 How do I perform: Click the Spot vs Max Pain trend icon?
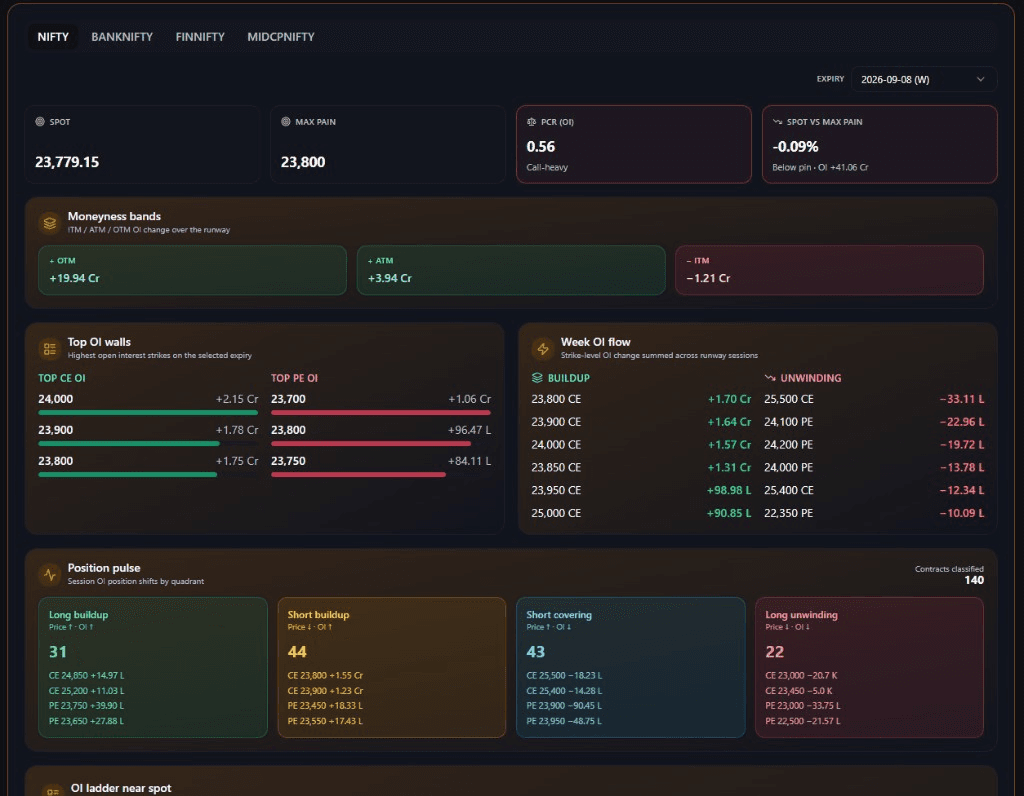pyautogui.click(x=777, y=121)
